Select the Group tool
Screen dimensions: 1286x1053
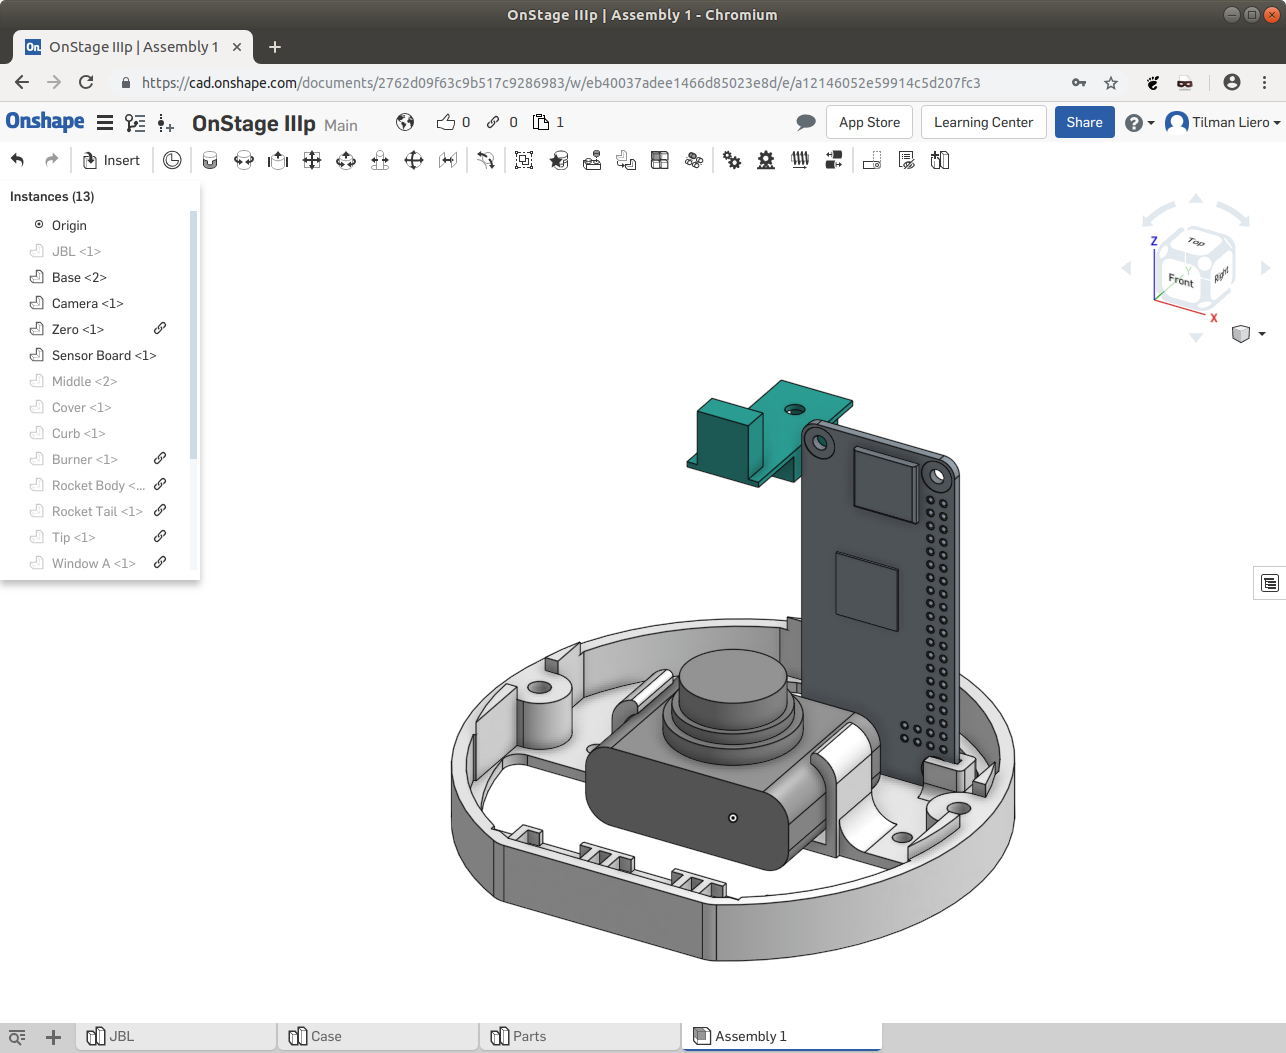tap(524, 160)
